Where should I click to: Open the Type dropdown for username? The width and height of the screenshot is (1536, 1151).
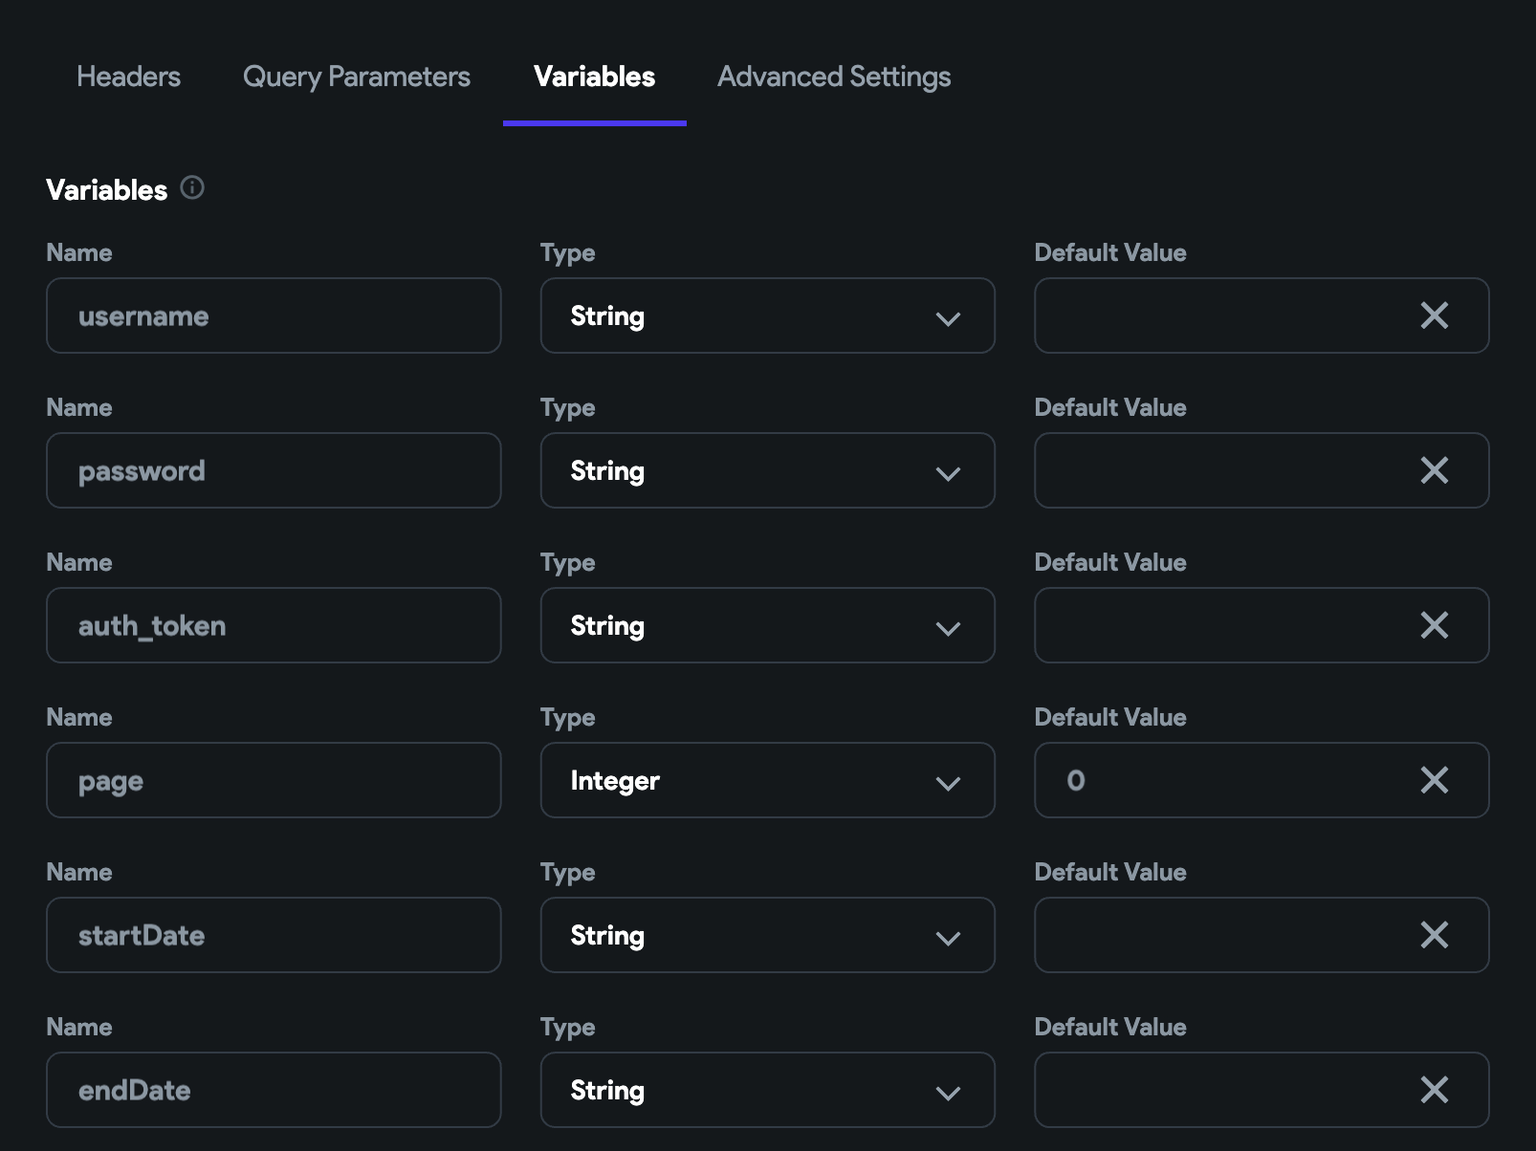(767, 316)
